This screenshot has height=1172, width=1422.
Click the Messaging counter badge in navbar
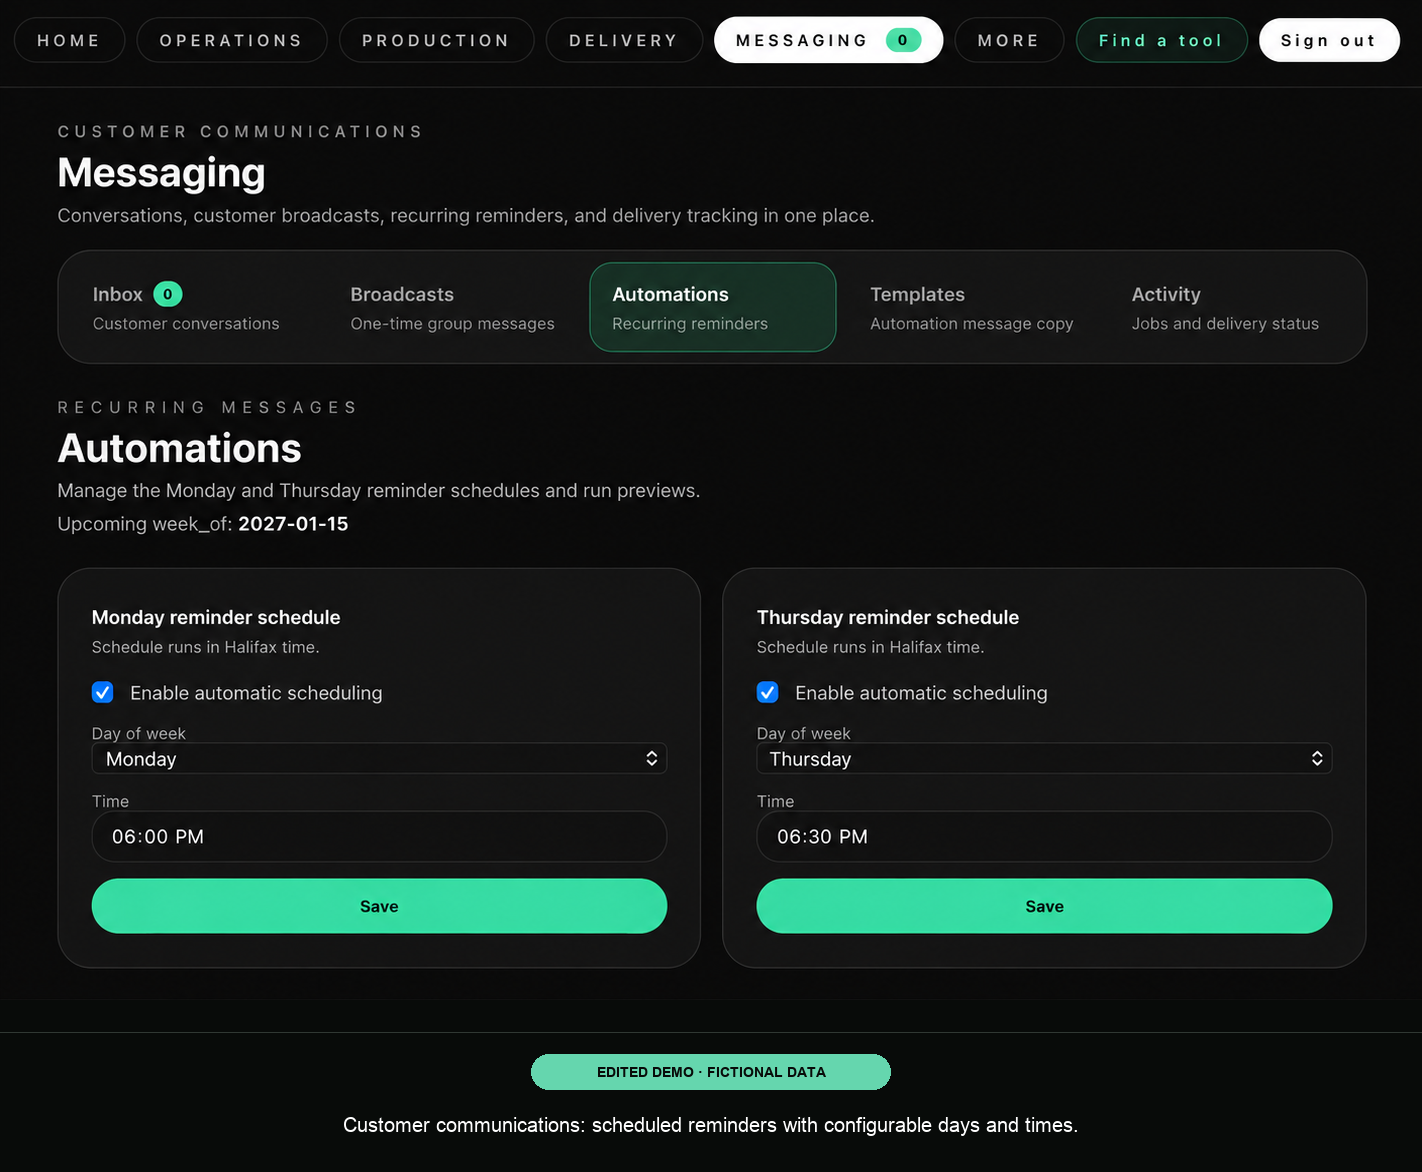pyautogui.click(x=903, y=40)
